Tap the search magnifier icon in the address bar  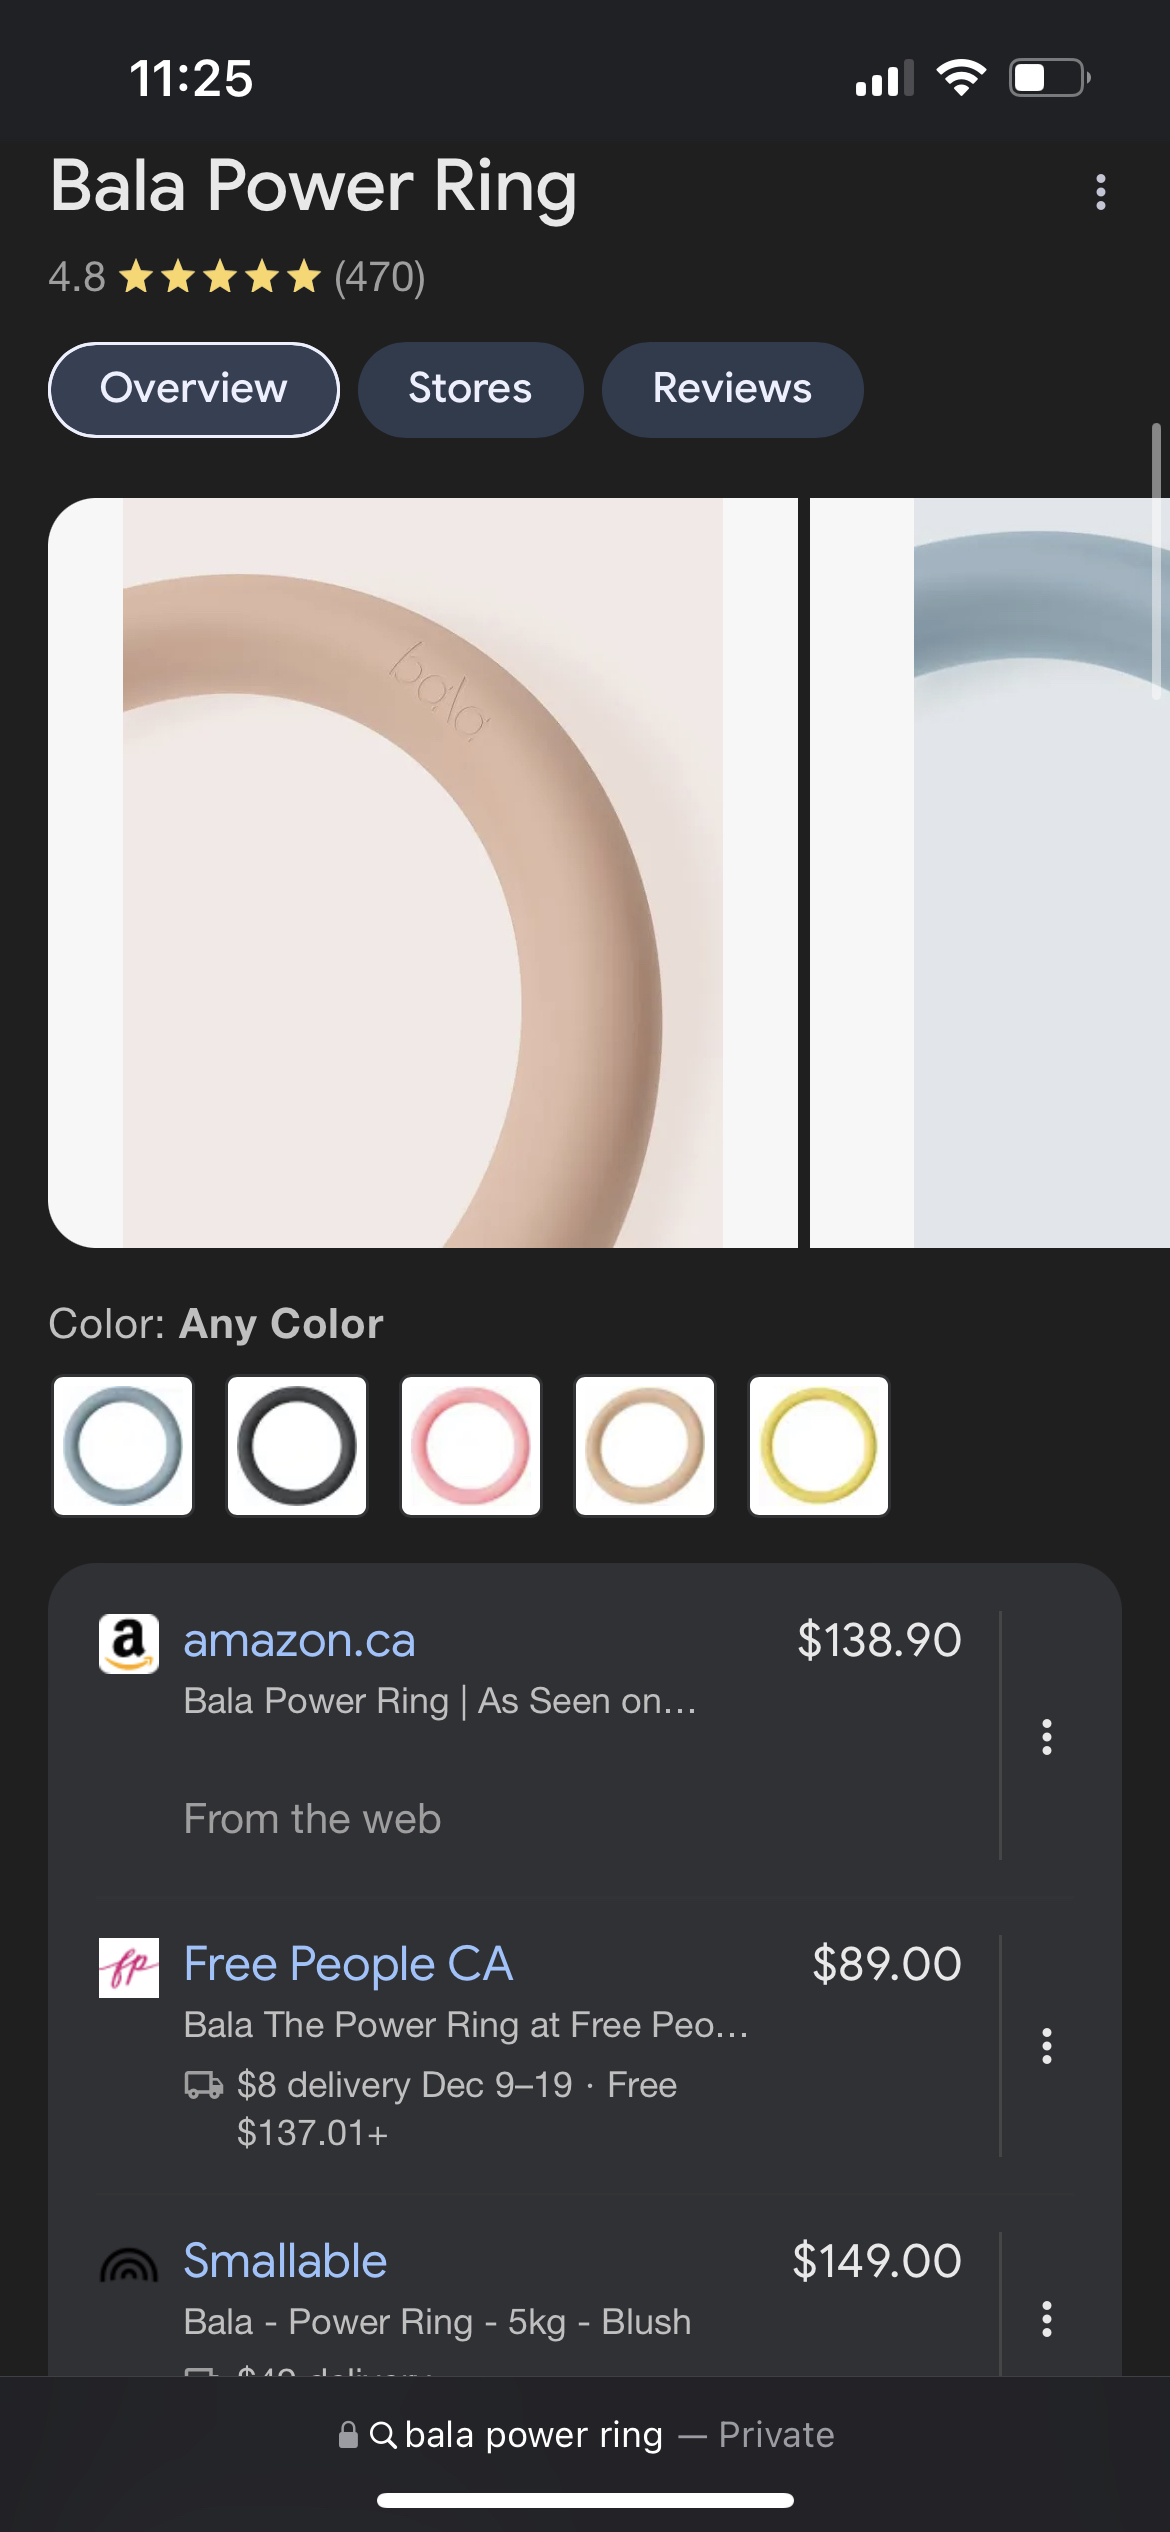[383, 2435]
